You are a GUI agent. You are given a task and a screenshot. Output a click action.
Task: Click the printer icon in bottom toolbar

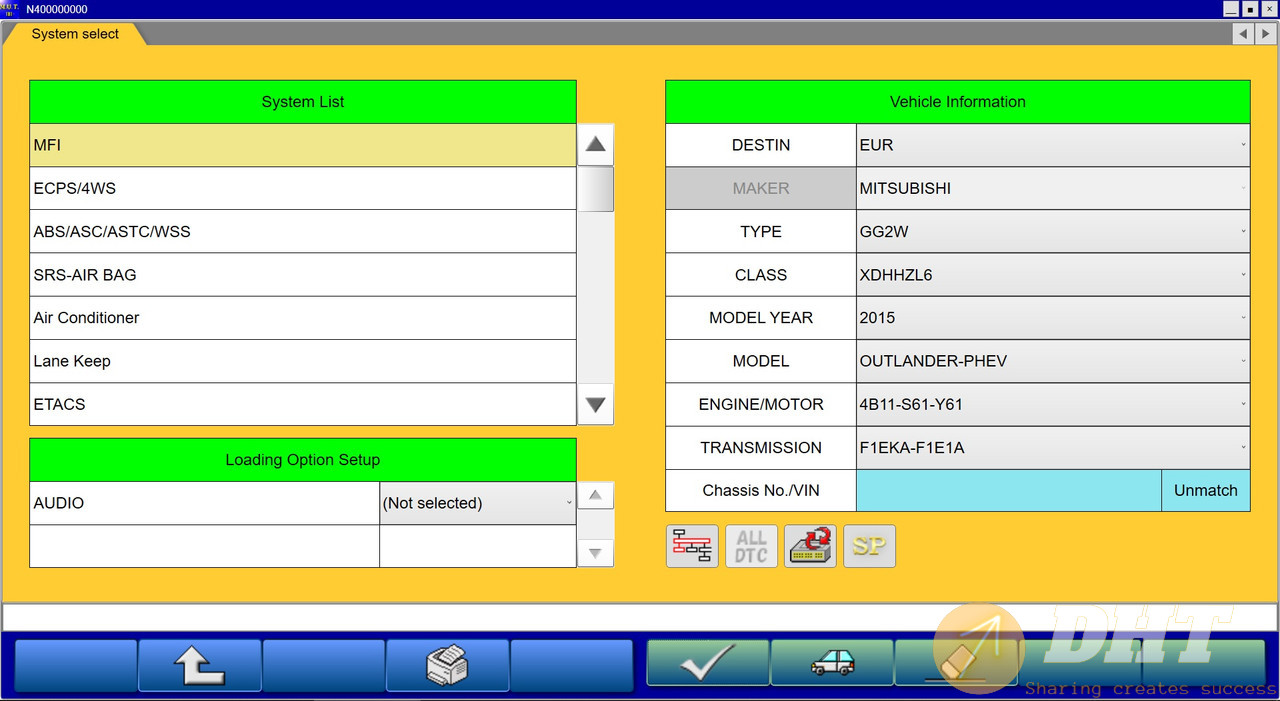pos(448,663)
